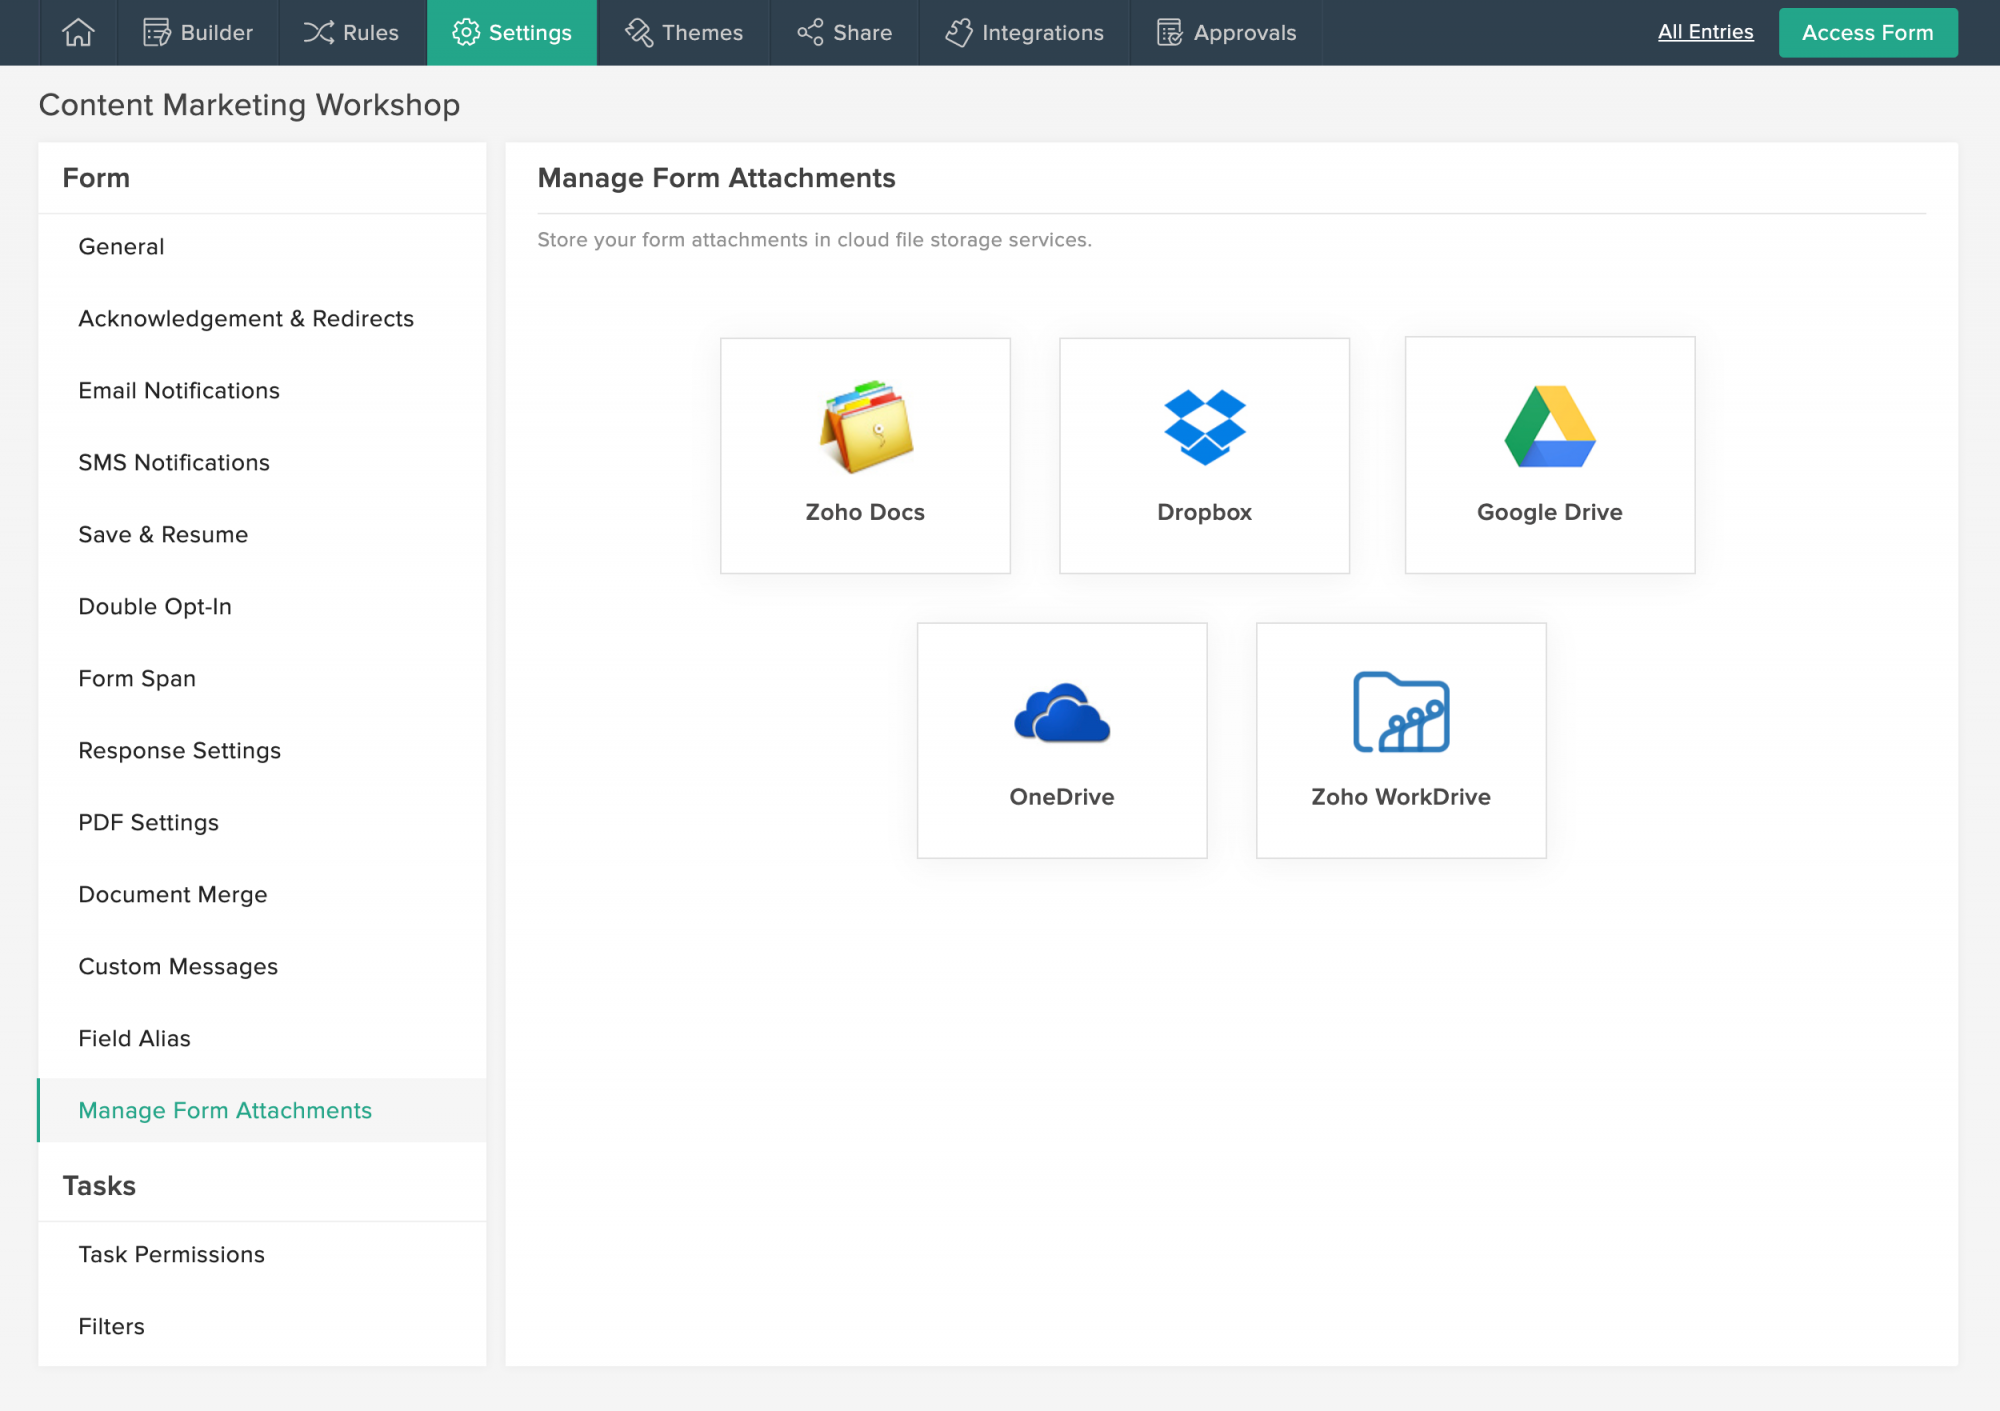This screenshot has height=1411, width=2000.
Task: Select the Zoho WorkDrive folder icon
Action: pyautogui.click(x=1401, y=712)
